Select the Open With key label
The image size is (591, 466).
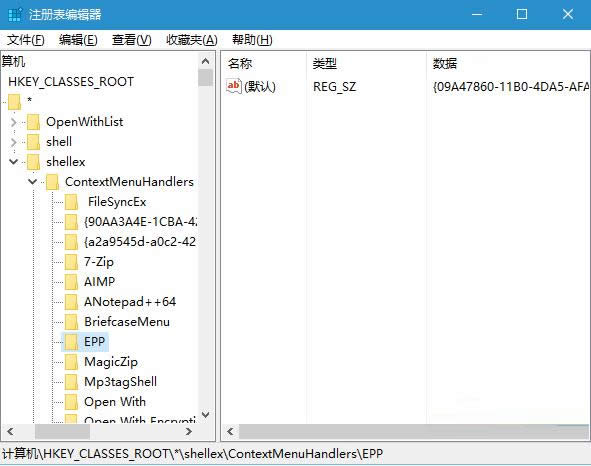(x=115, y=402)
